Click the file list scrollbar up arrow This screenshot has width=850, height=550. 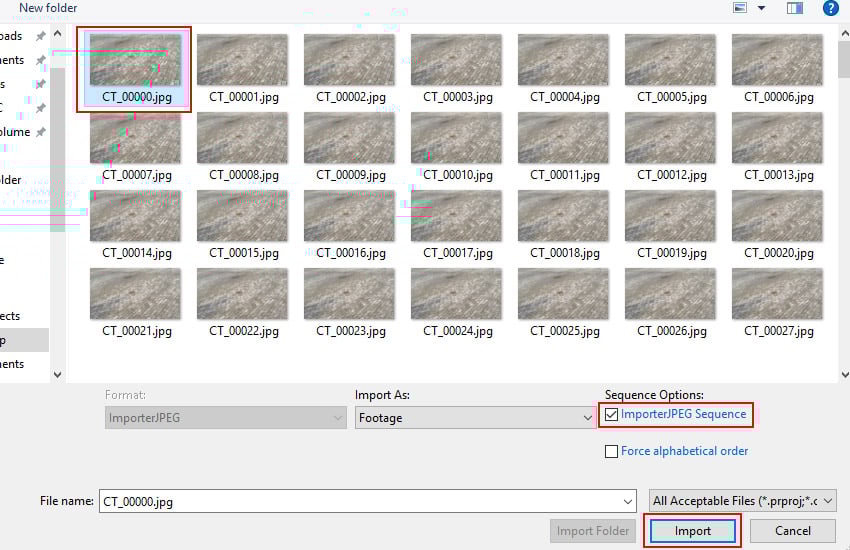coord(845,34)
